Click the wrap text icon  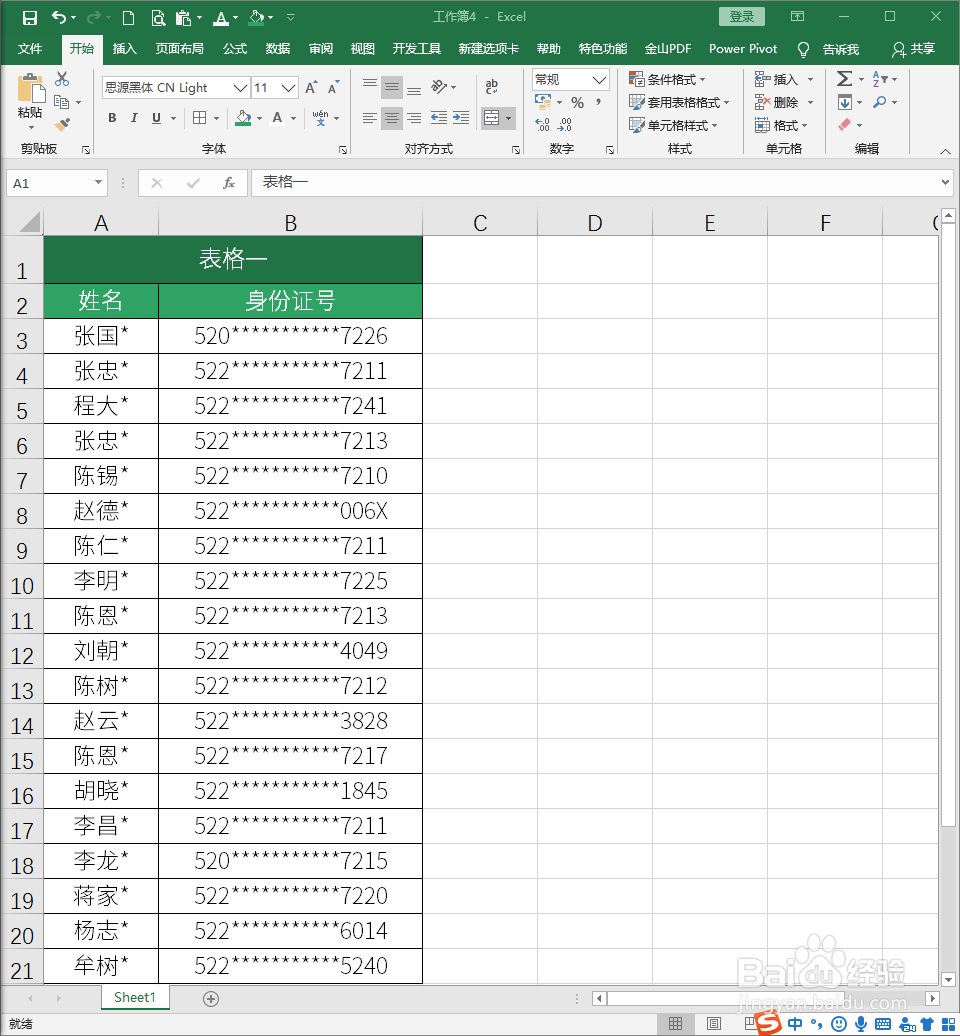coord(490,87)
